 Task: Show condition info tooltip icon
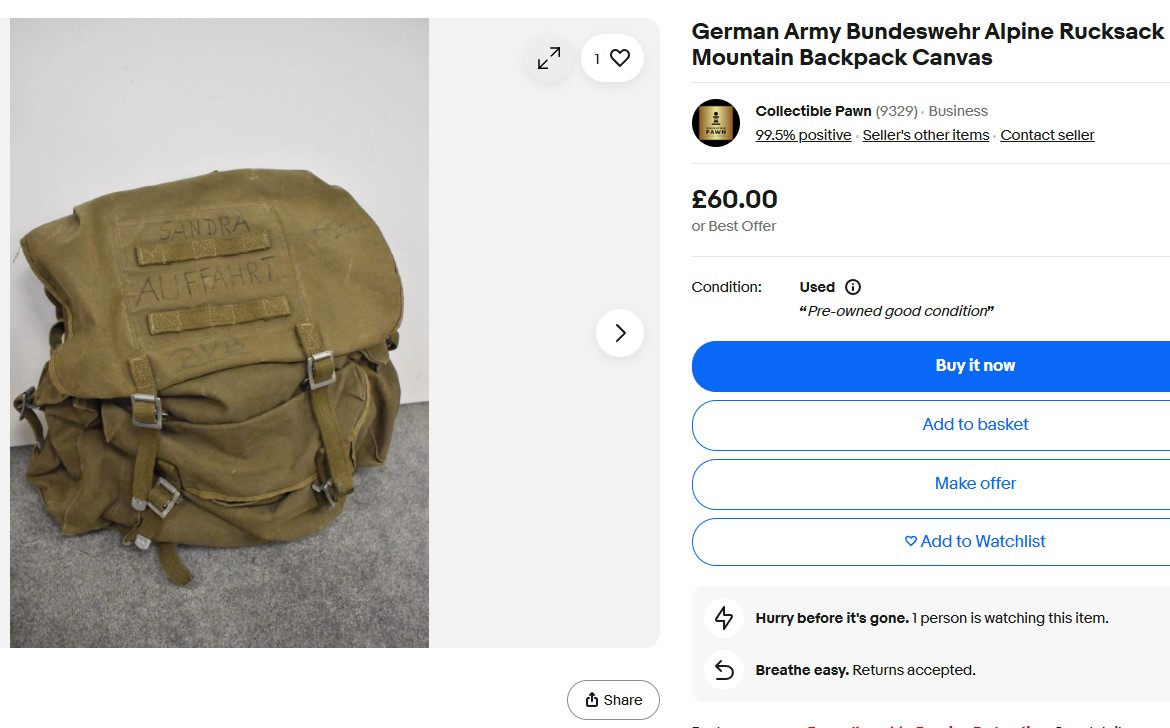click(853, 287)
